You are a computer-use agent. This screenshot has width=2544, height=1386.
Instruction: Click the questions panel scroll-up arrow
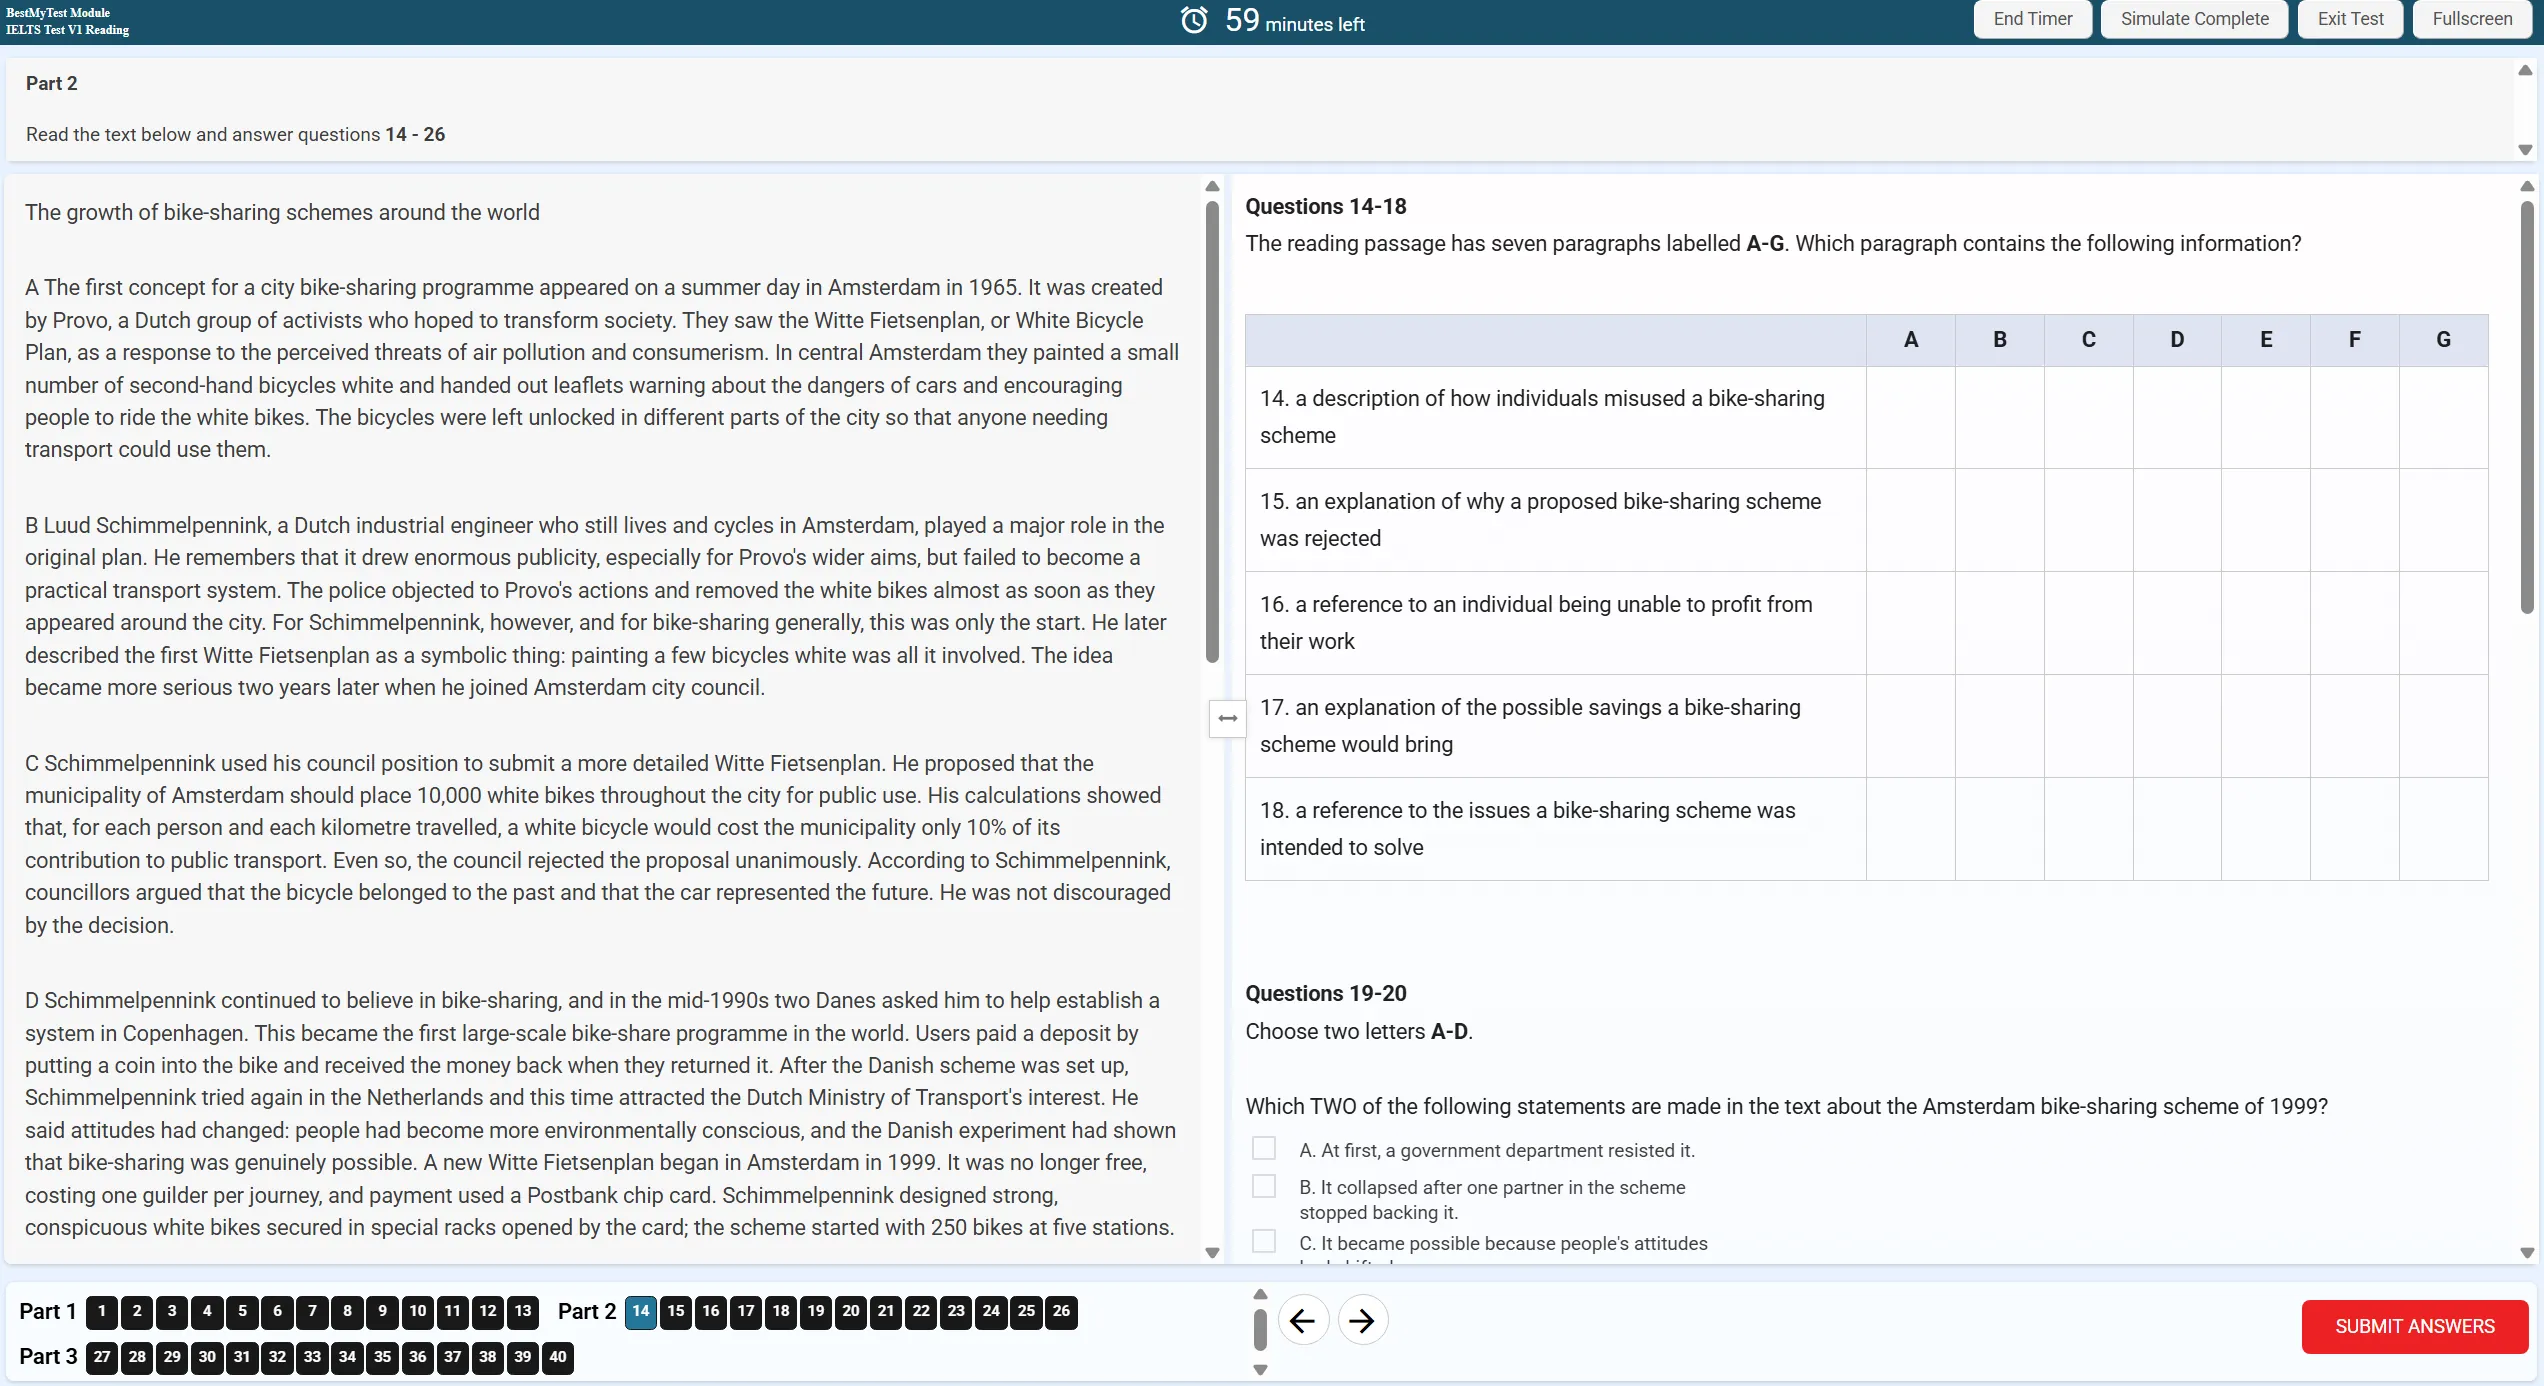2527,186
